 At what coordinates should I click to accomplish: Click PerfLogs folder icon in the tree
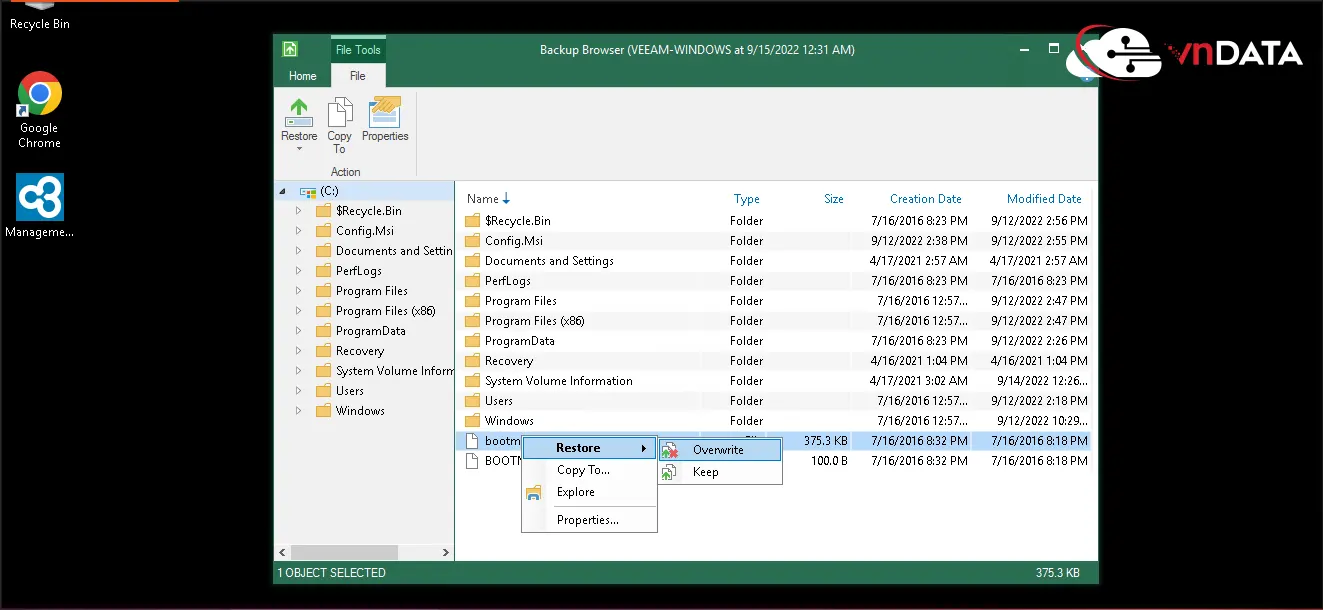(323, 271)
